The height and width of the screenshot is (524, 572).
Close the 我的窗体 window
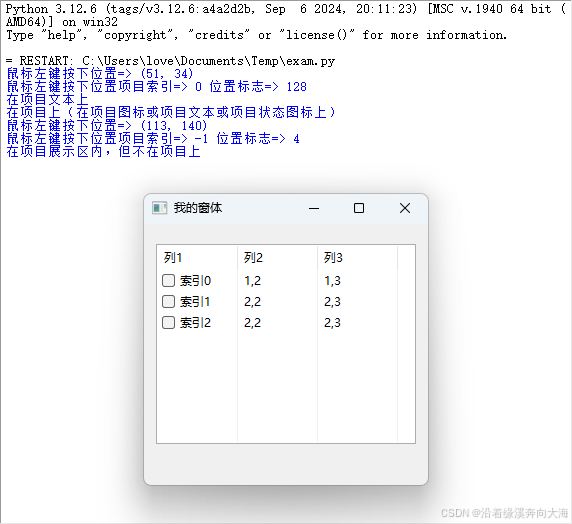tap(405, 208)
